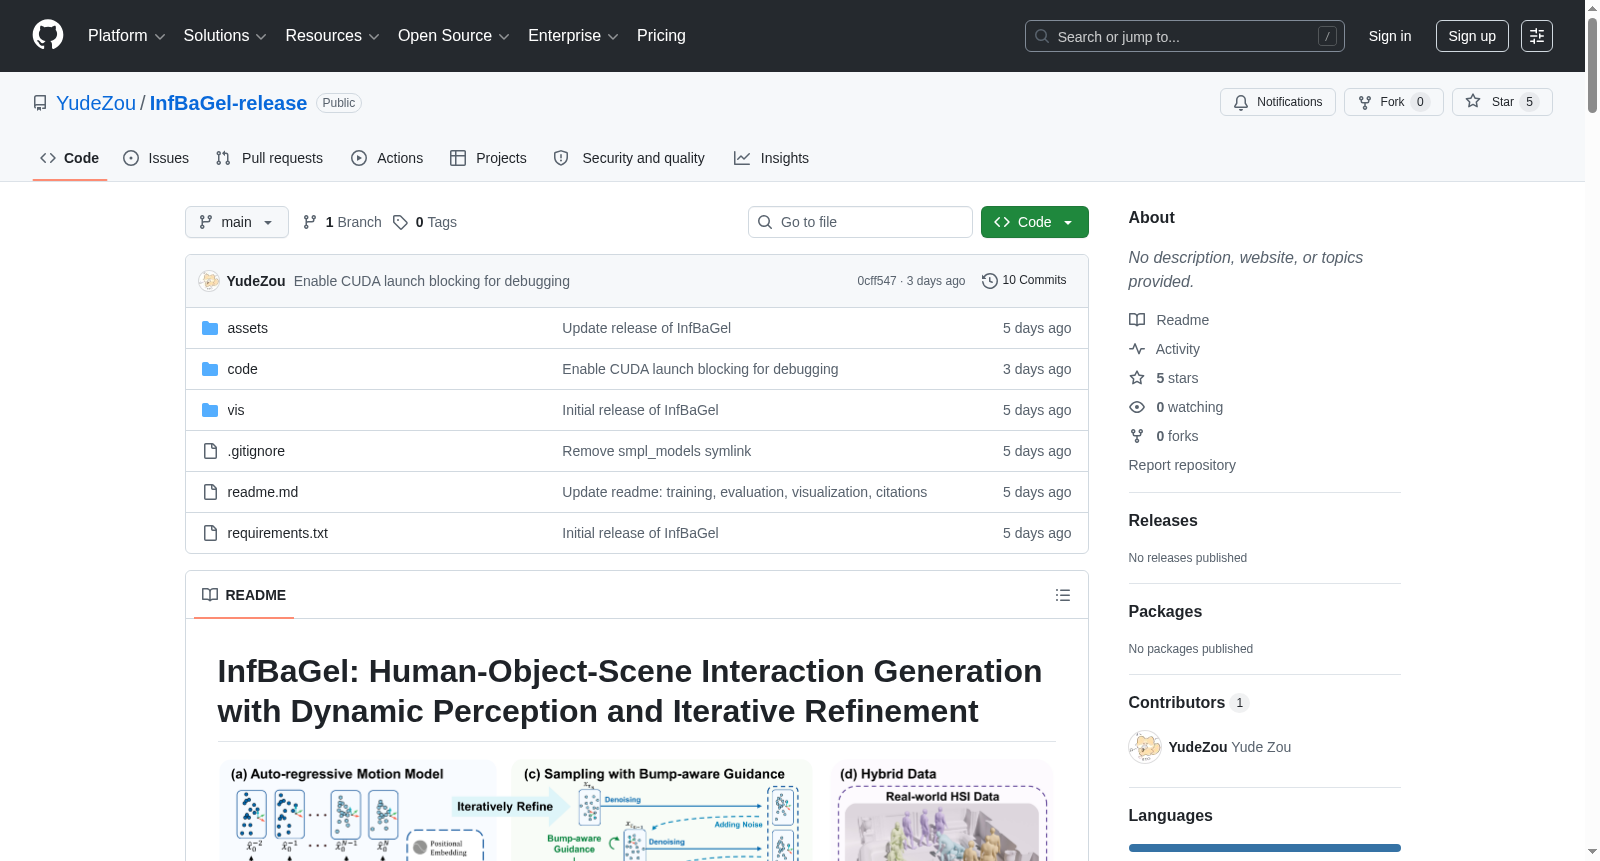Click the Go to file input
Image resolution: width=1600 pixels, height=861 pixels.
pos(860,222)
